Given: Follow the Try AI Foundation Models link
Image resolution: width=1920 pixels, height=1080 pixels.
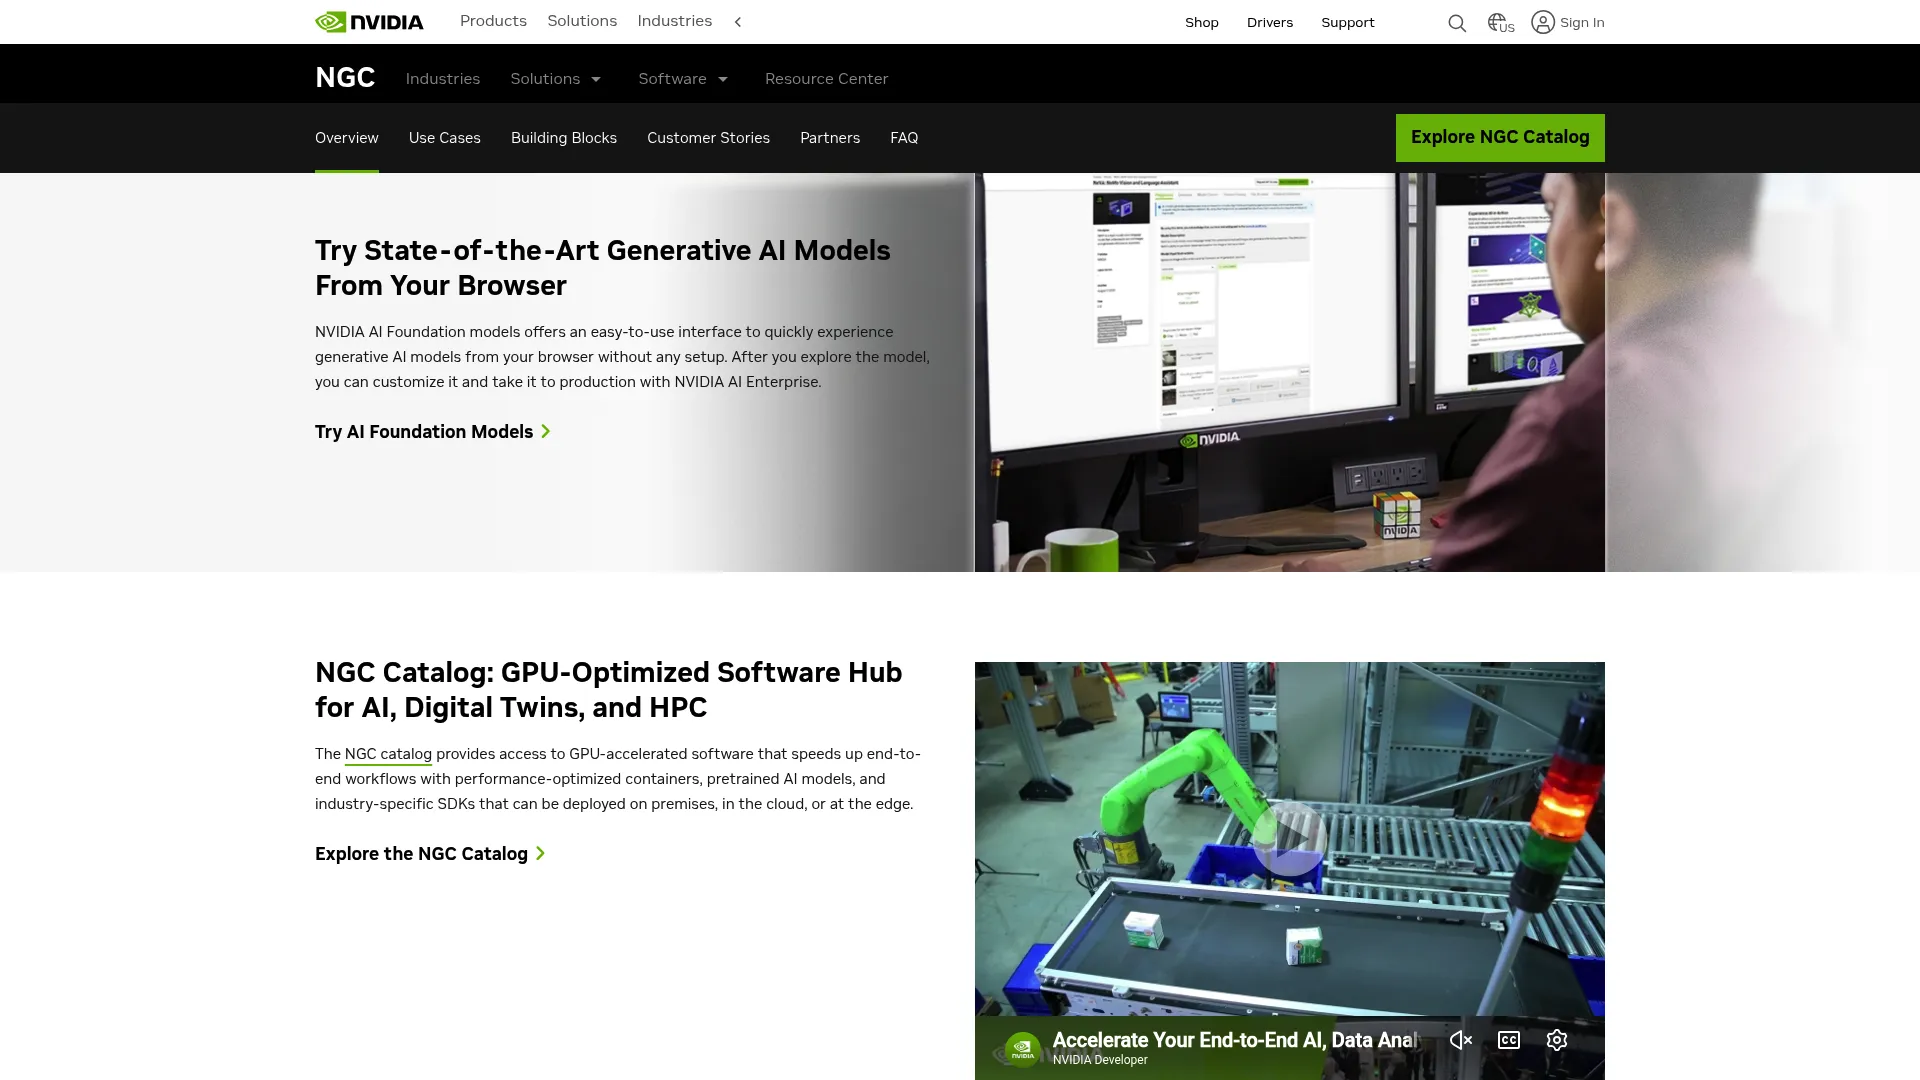Looking at the screenshot, I should (433, 432).
